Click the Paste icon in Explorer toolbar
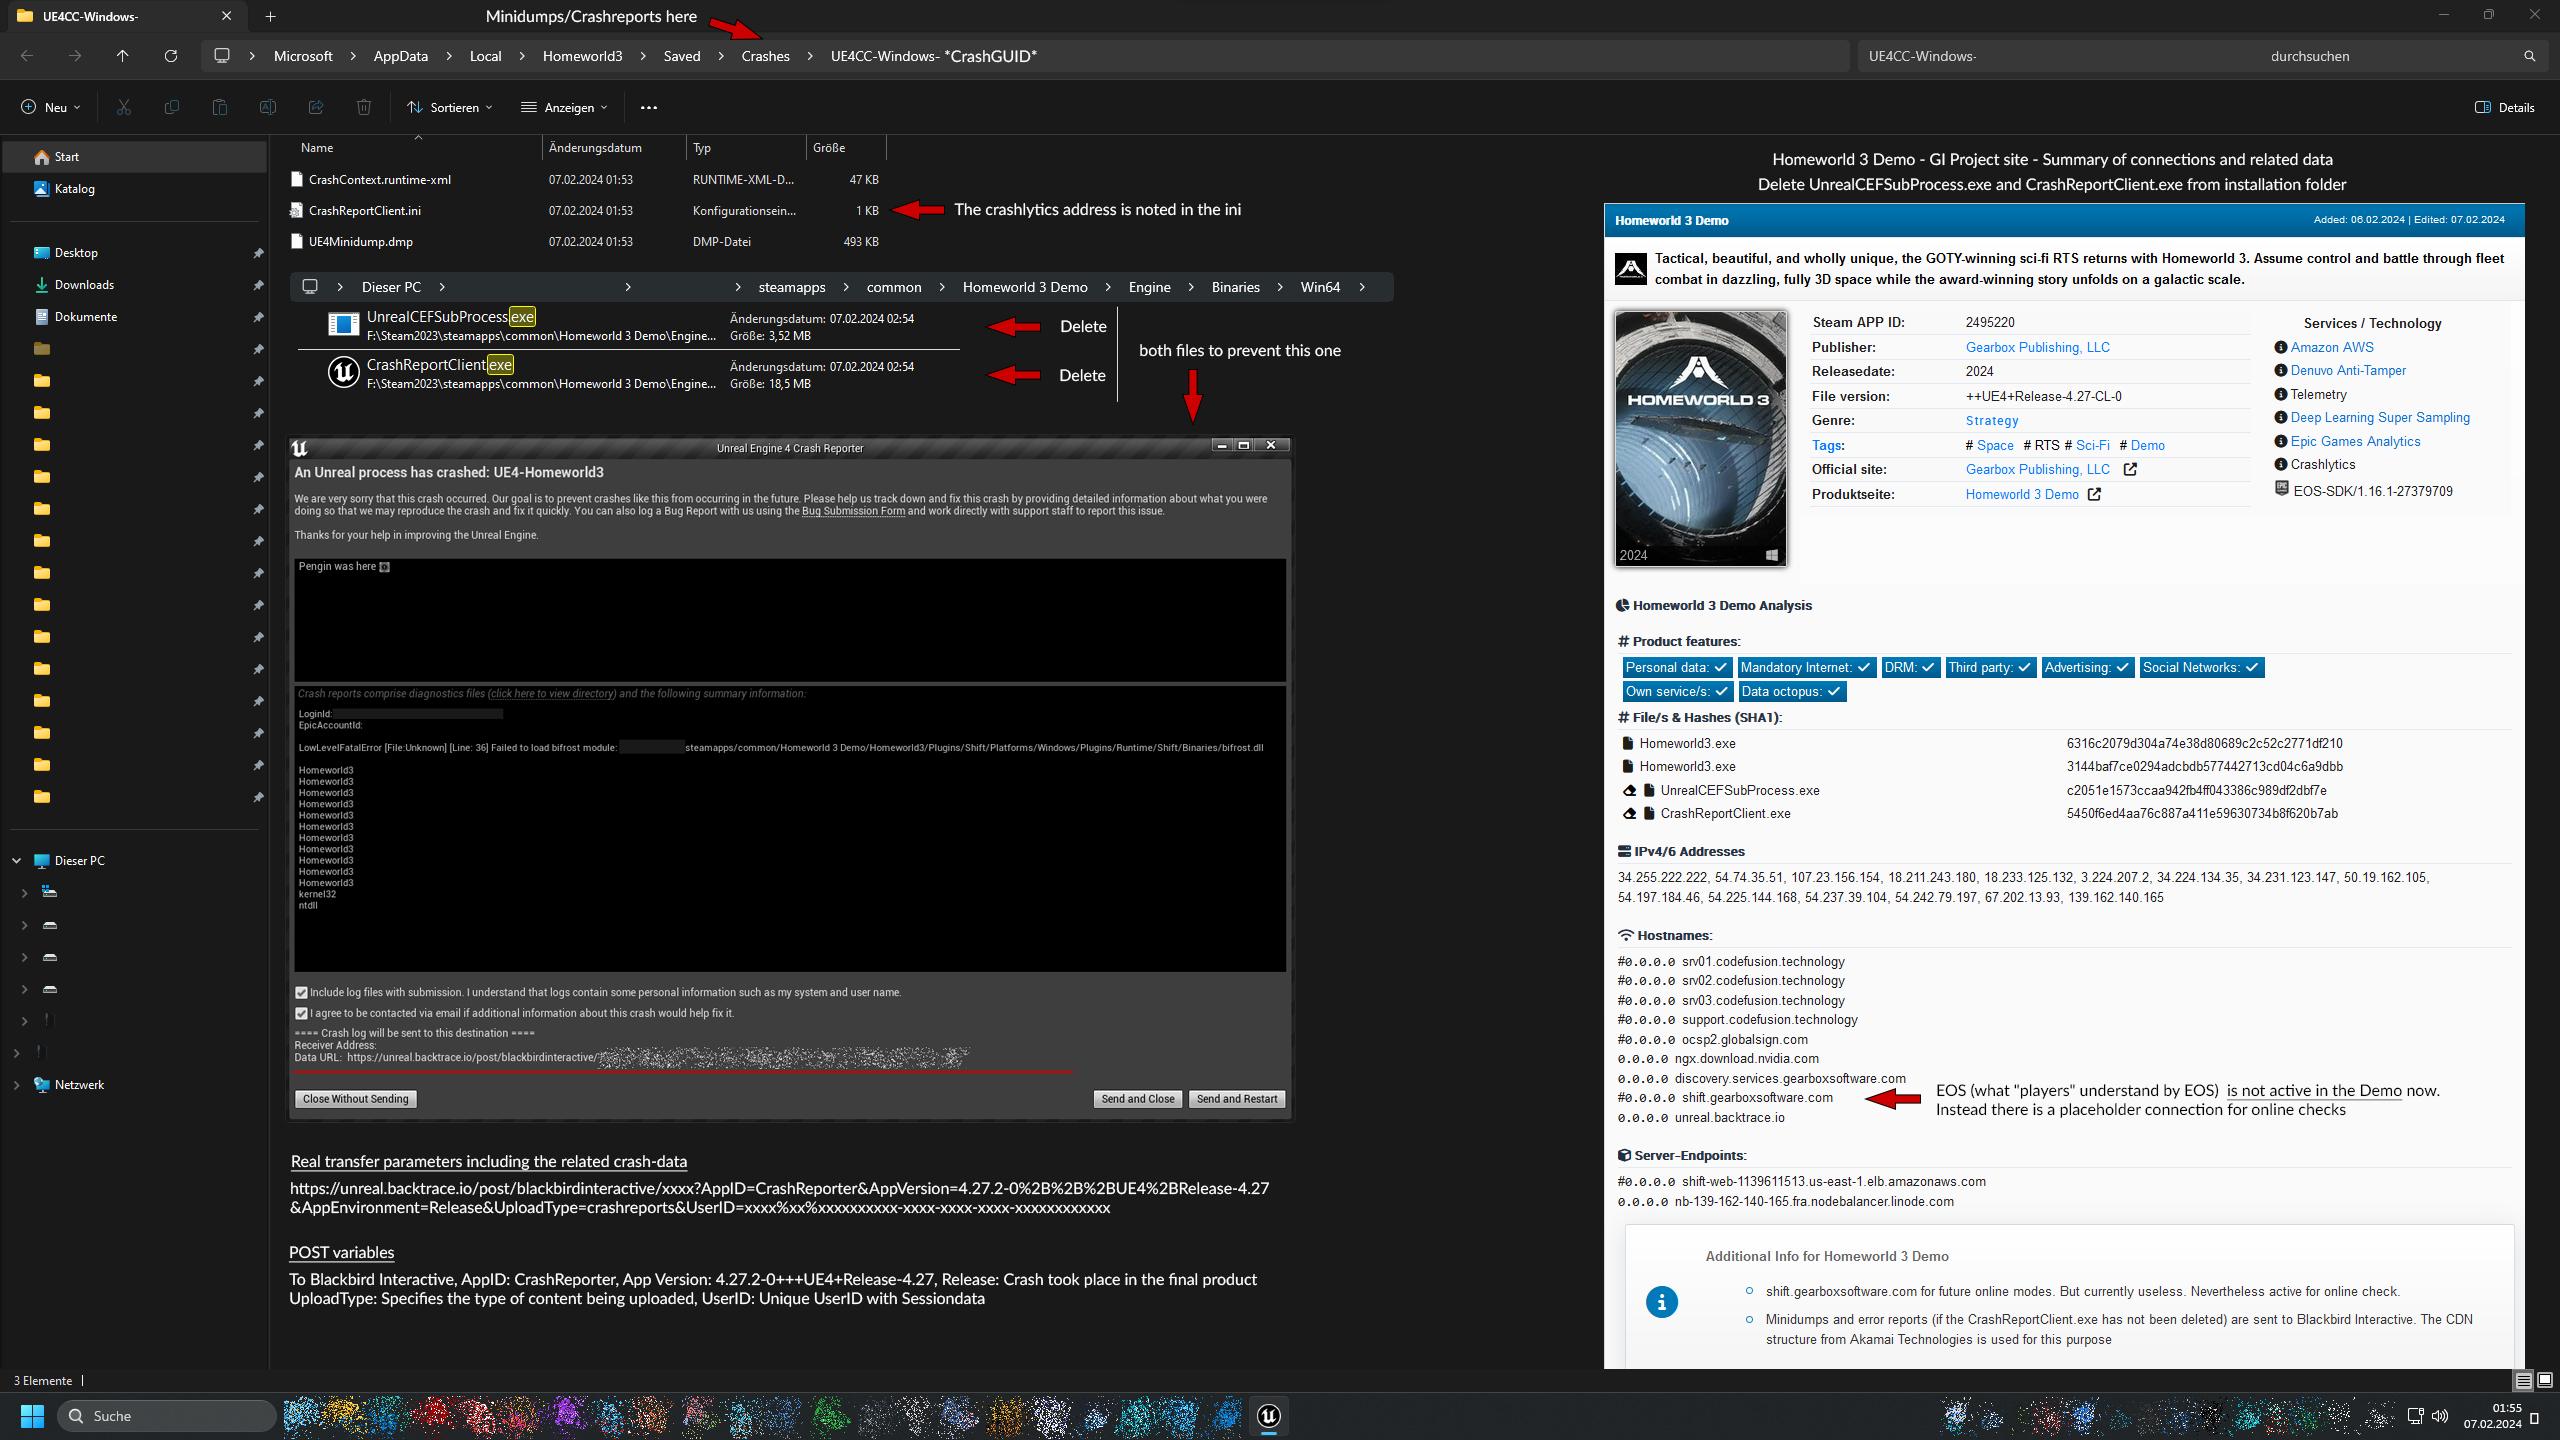This screenshot has width=2560, height=1440. (x=220, y=107)
